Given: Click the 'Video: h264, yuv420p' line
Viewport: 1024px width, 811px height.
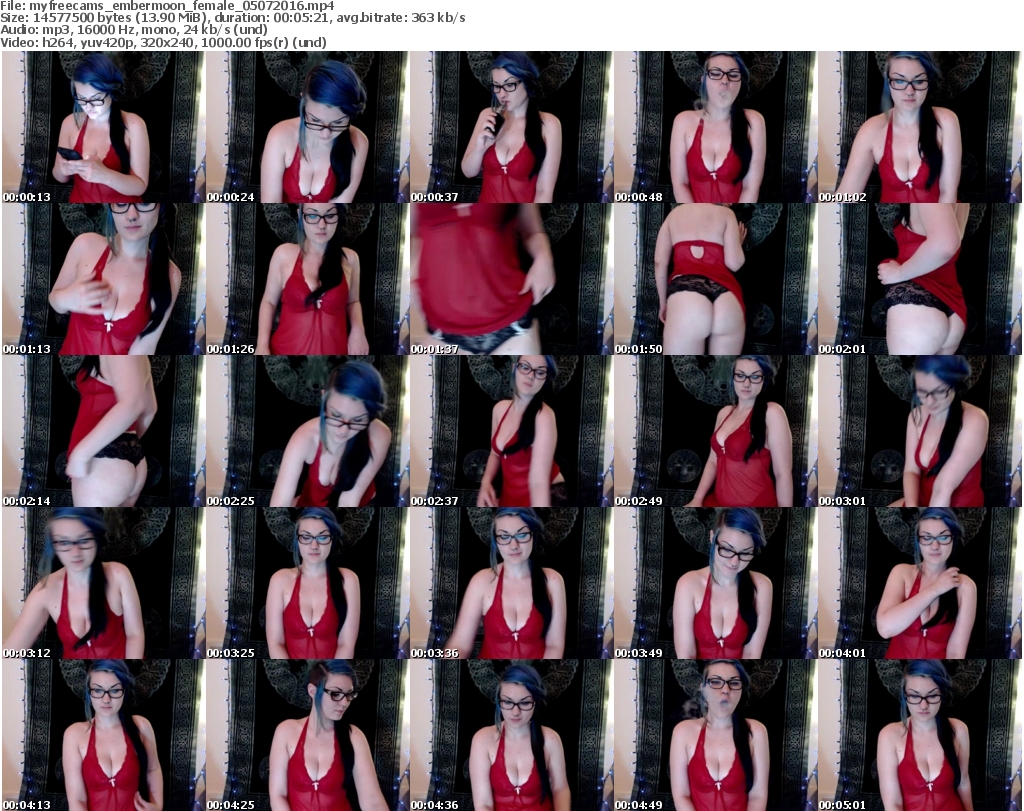Looking at the screenshot, I should (163, 42).
